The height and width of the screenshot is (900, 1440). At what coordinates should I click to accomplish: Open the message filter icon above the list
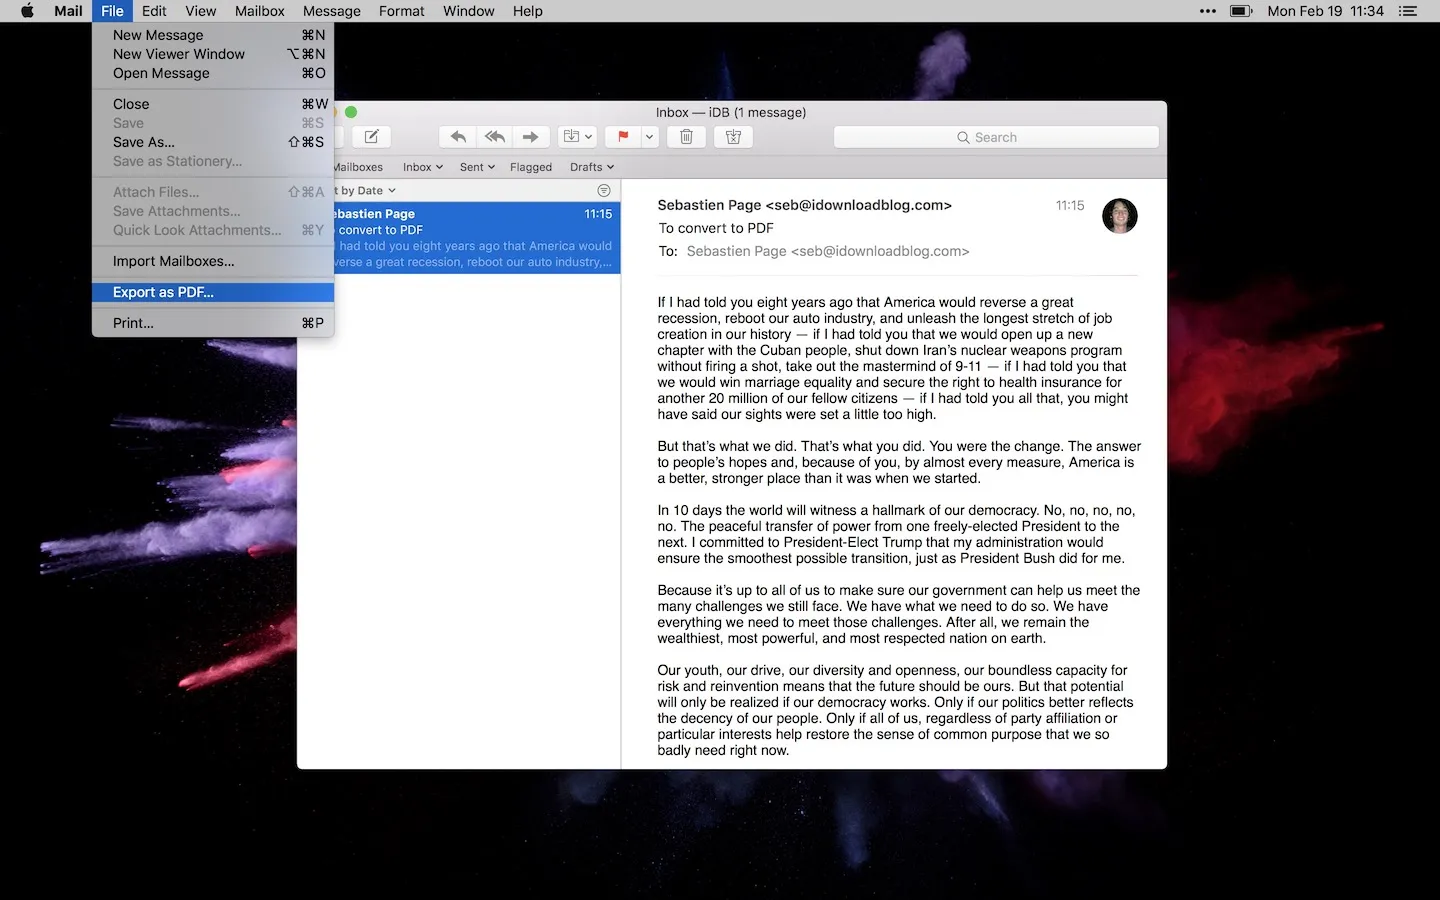(604, 190)
